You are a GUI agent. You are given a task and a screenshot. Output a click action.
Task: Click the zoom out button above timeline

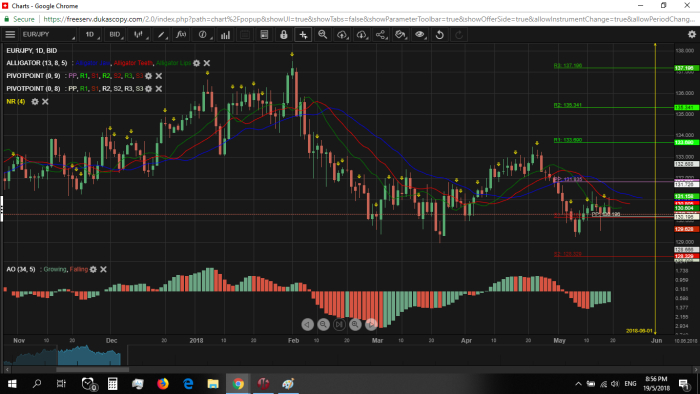pos(323,324)
